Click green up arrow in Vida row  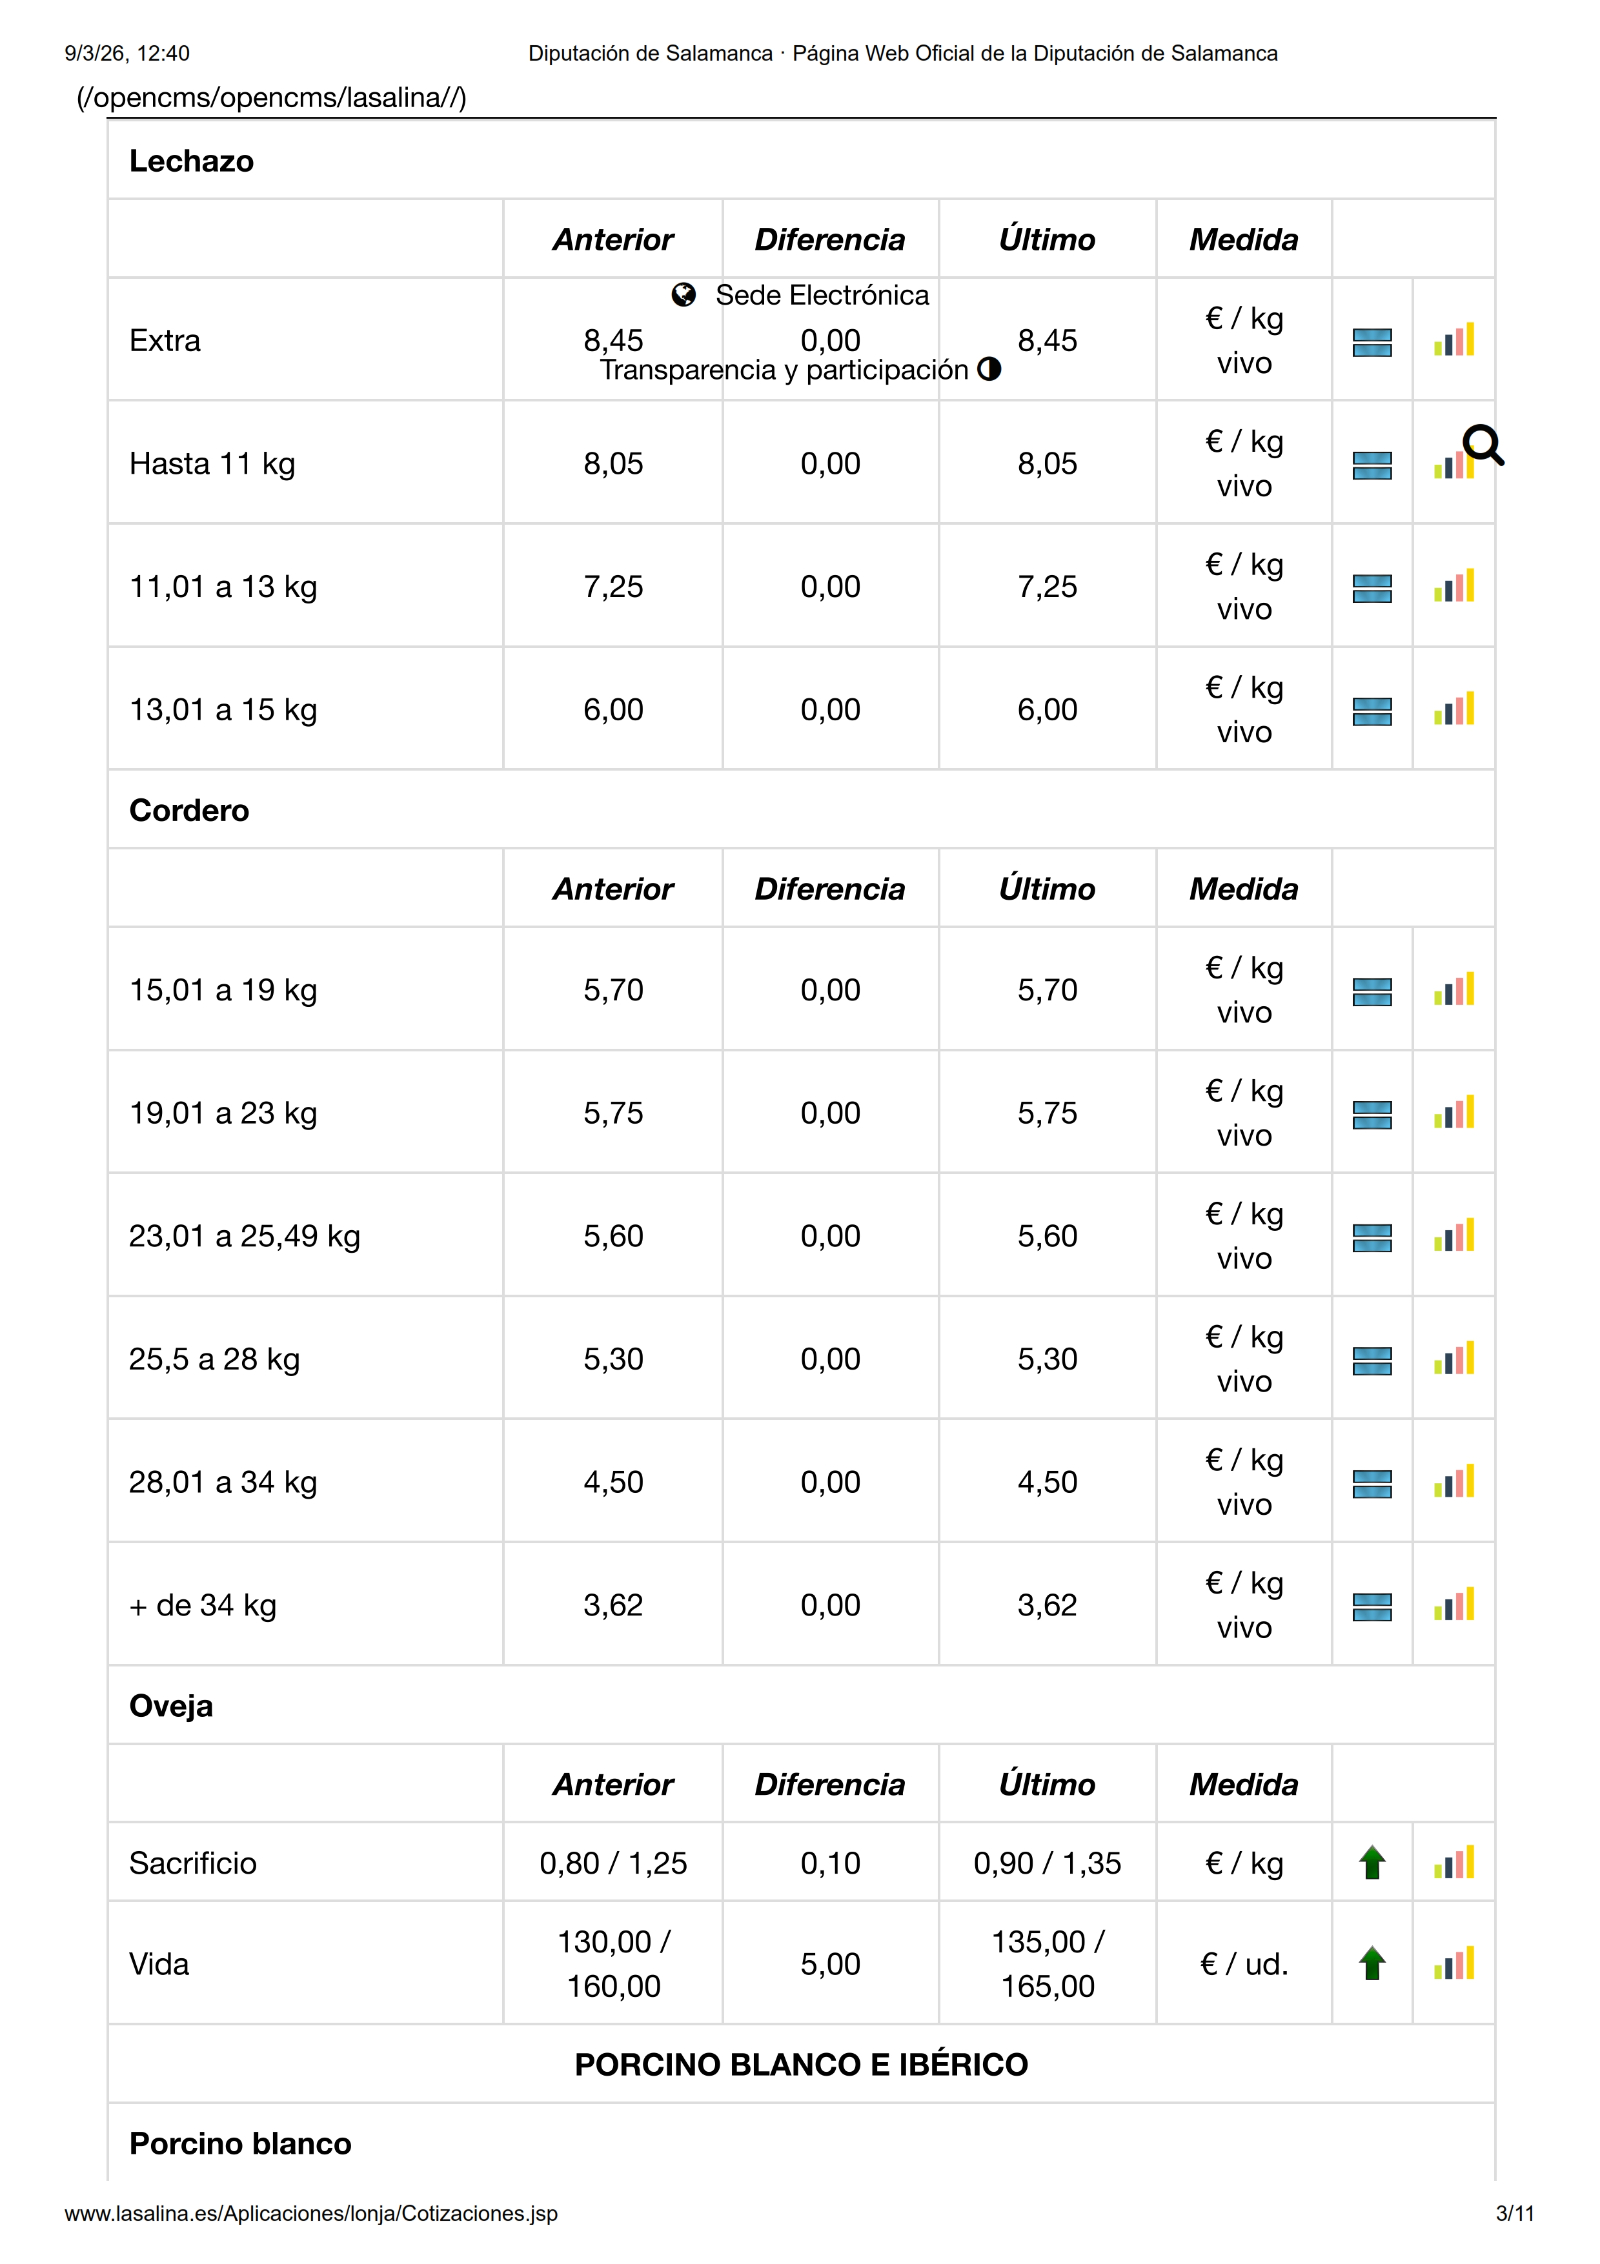tap(1372, 1964)
